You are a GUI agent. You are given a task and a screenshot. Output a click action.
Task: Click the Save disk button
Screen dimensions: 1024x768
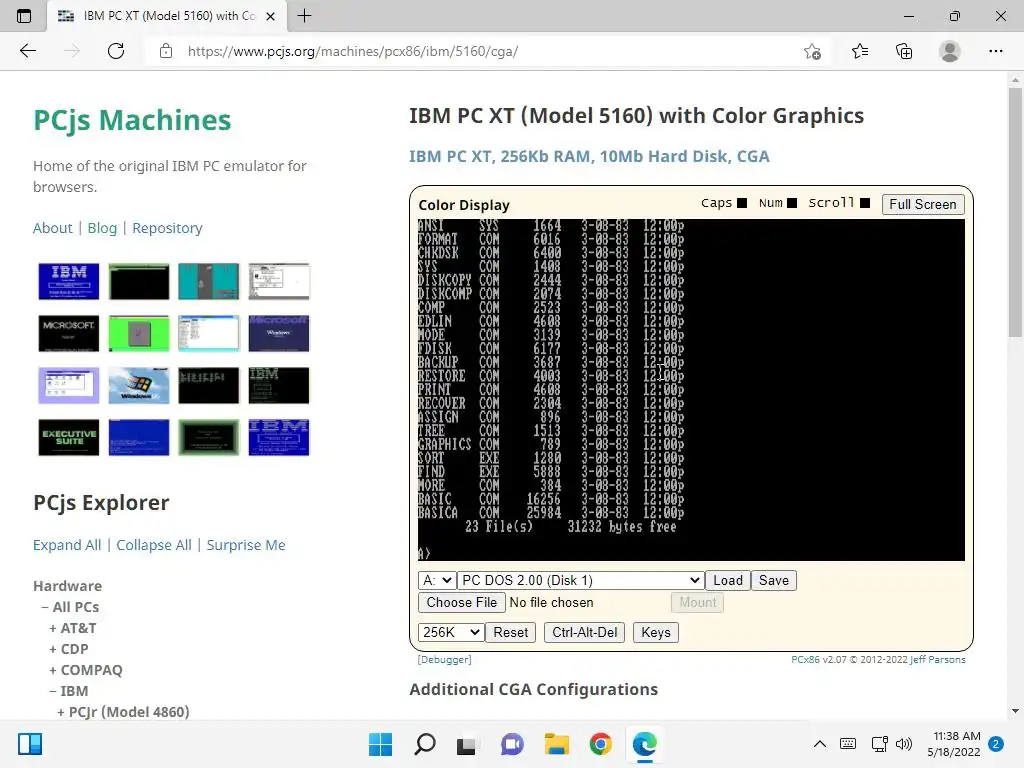[x=773, y=580]
